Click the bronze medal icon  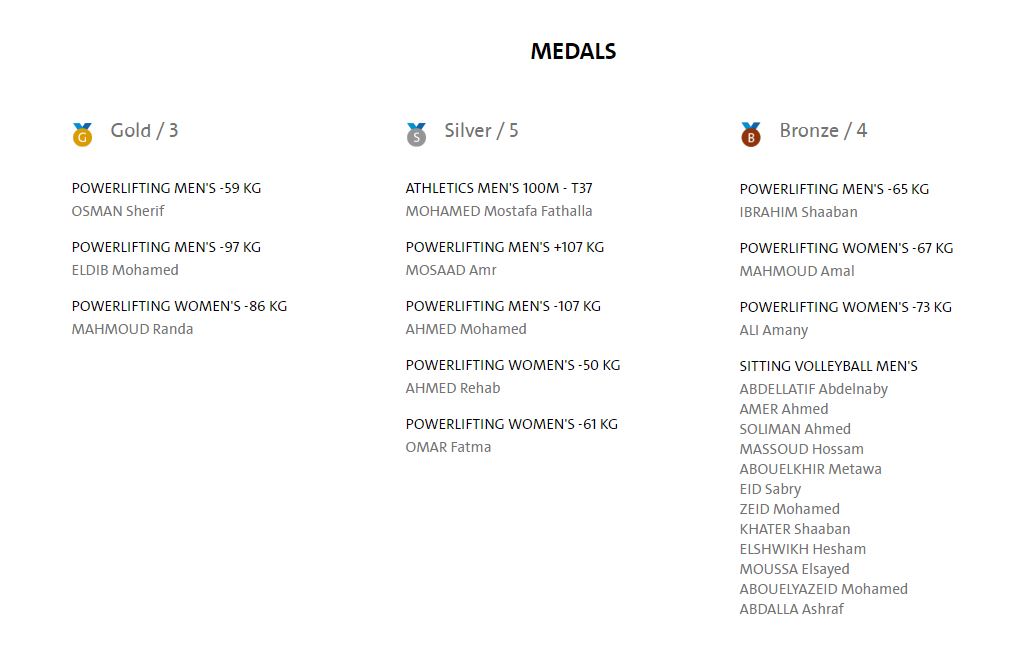click(x=751, y=134)
